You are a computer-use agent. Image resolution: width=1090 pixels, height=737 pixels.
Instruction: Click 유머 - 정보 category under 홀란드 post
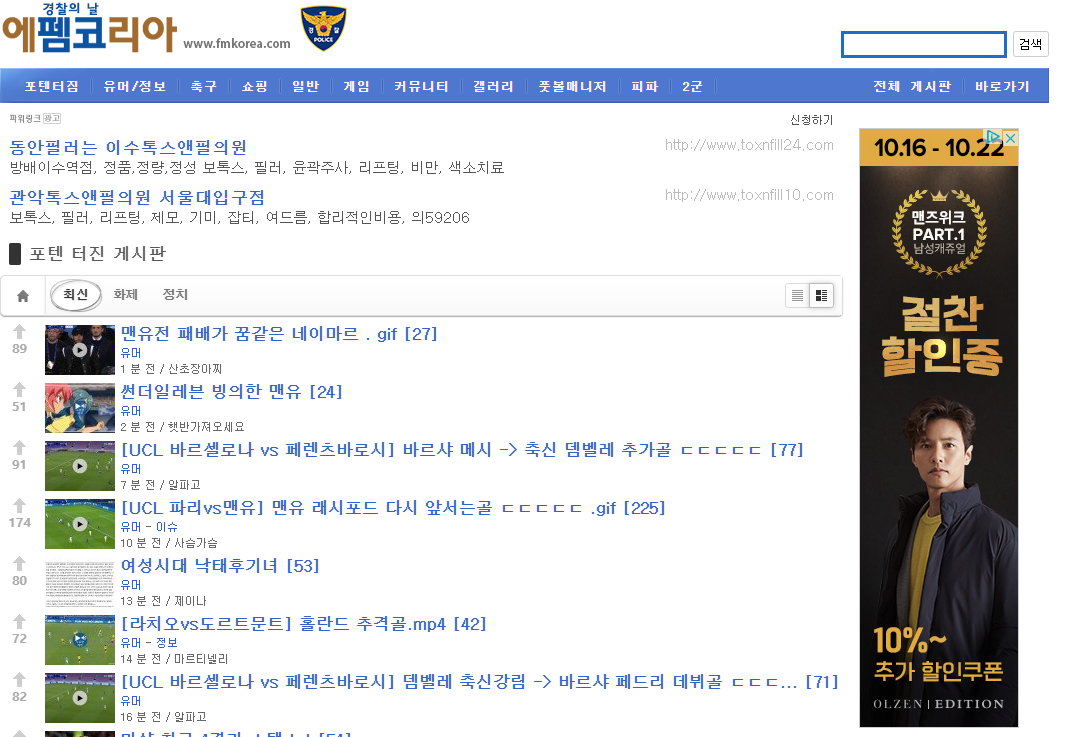[x=149, y=643]
